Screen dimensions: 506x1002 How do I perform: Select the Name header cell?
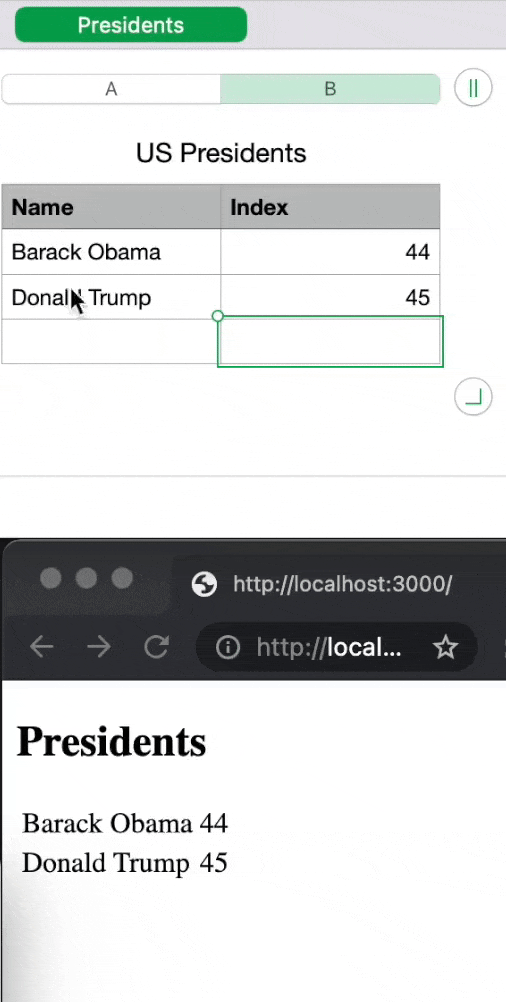111,207
